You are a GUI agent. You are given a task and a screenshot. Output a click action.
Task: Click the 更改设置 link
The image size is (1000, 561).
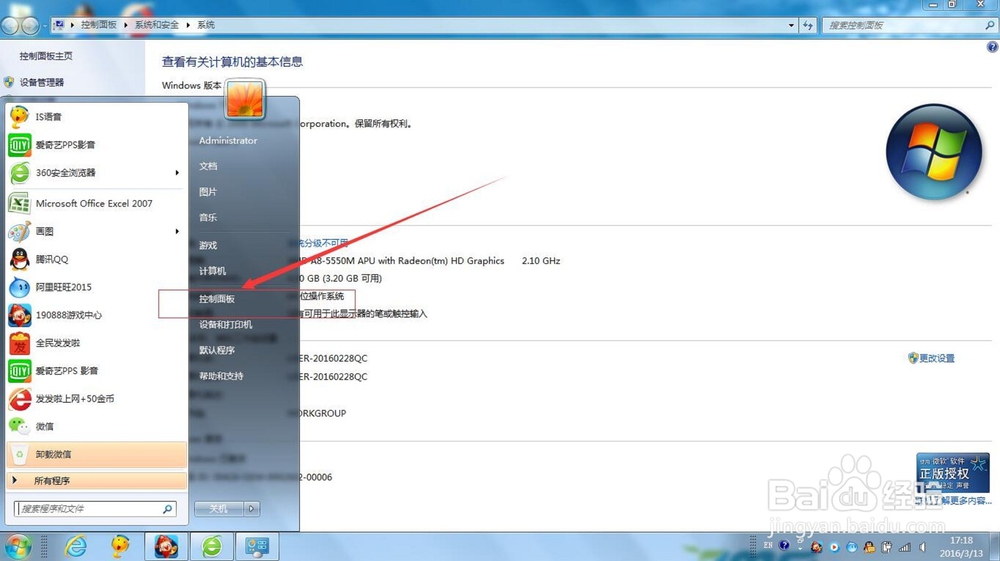click(937, 358)
